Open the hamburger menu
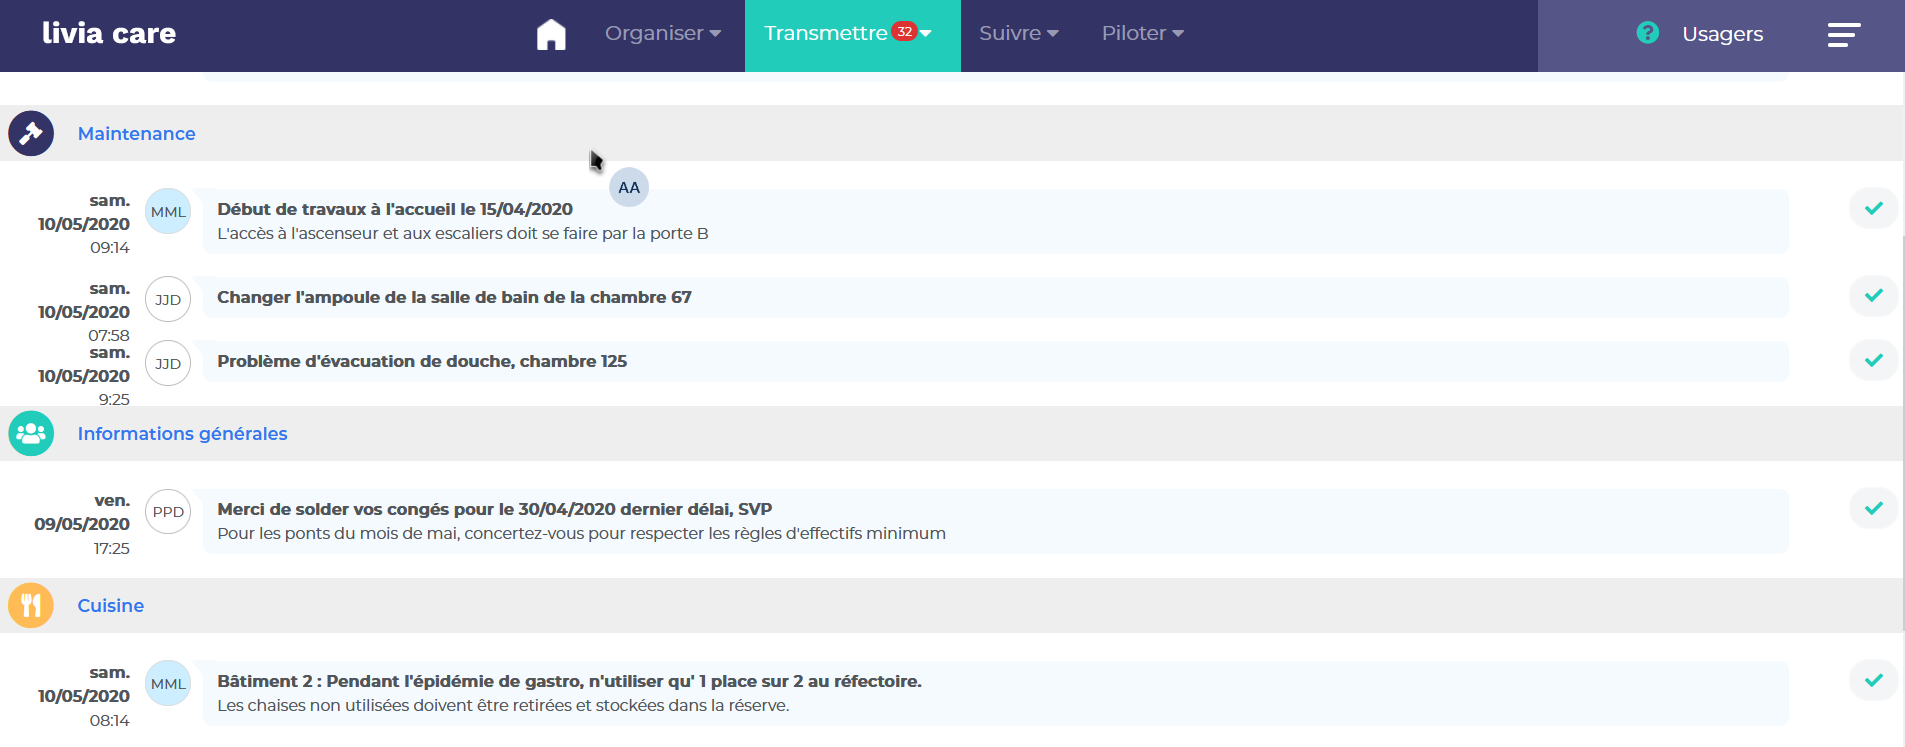This screenshot has height=747, width=1905. click(x=1843, y=35)
